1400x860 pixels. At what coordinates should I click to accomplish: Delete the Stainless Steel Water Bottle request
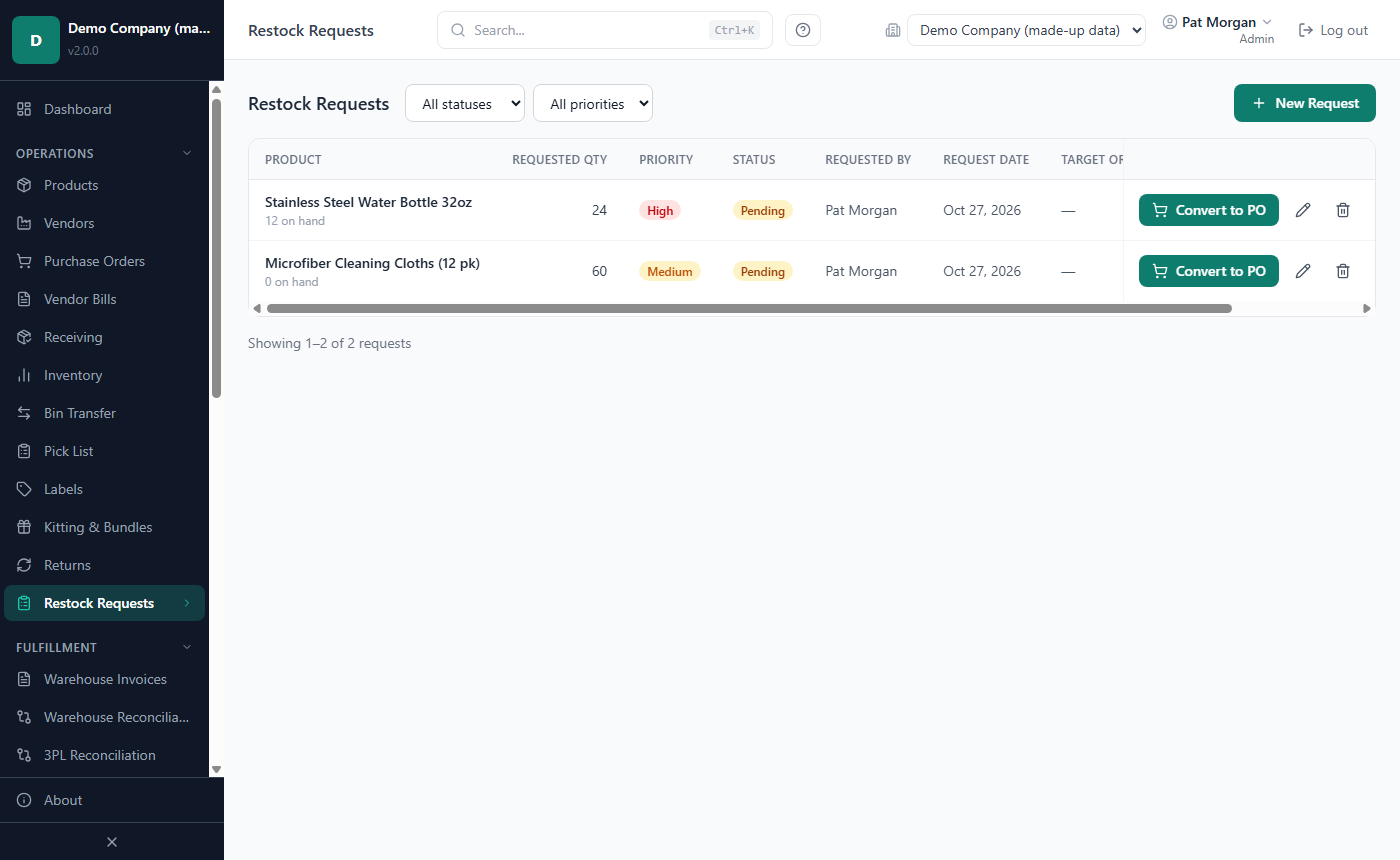point(1343,210)
